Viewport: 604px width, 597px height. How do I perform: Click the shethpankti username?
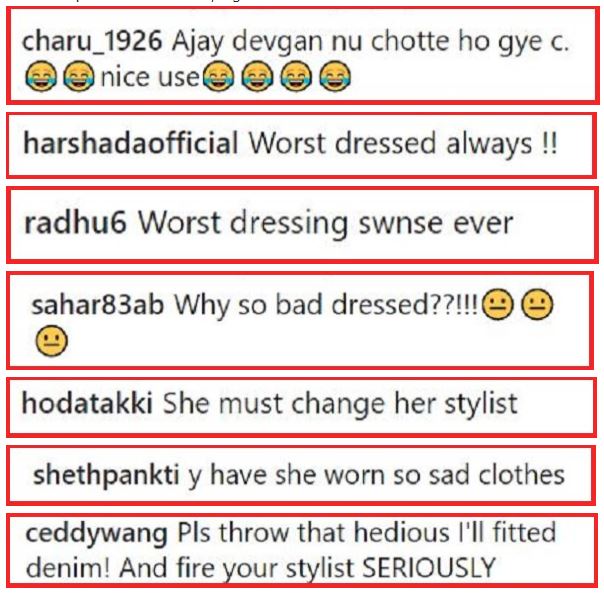coord(106,475)
